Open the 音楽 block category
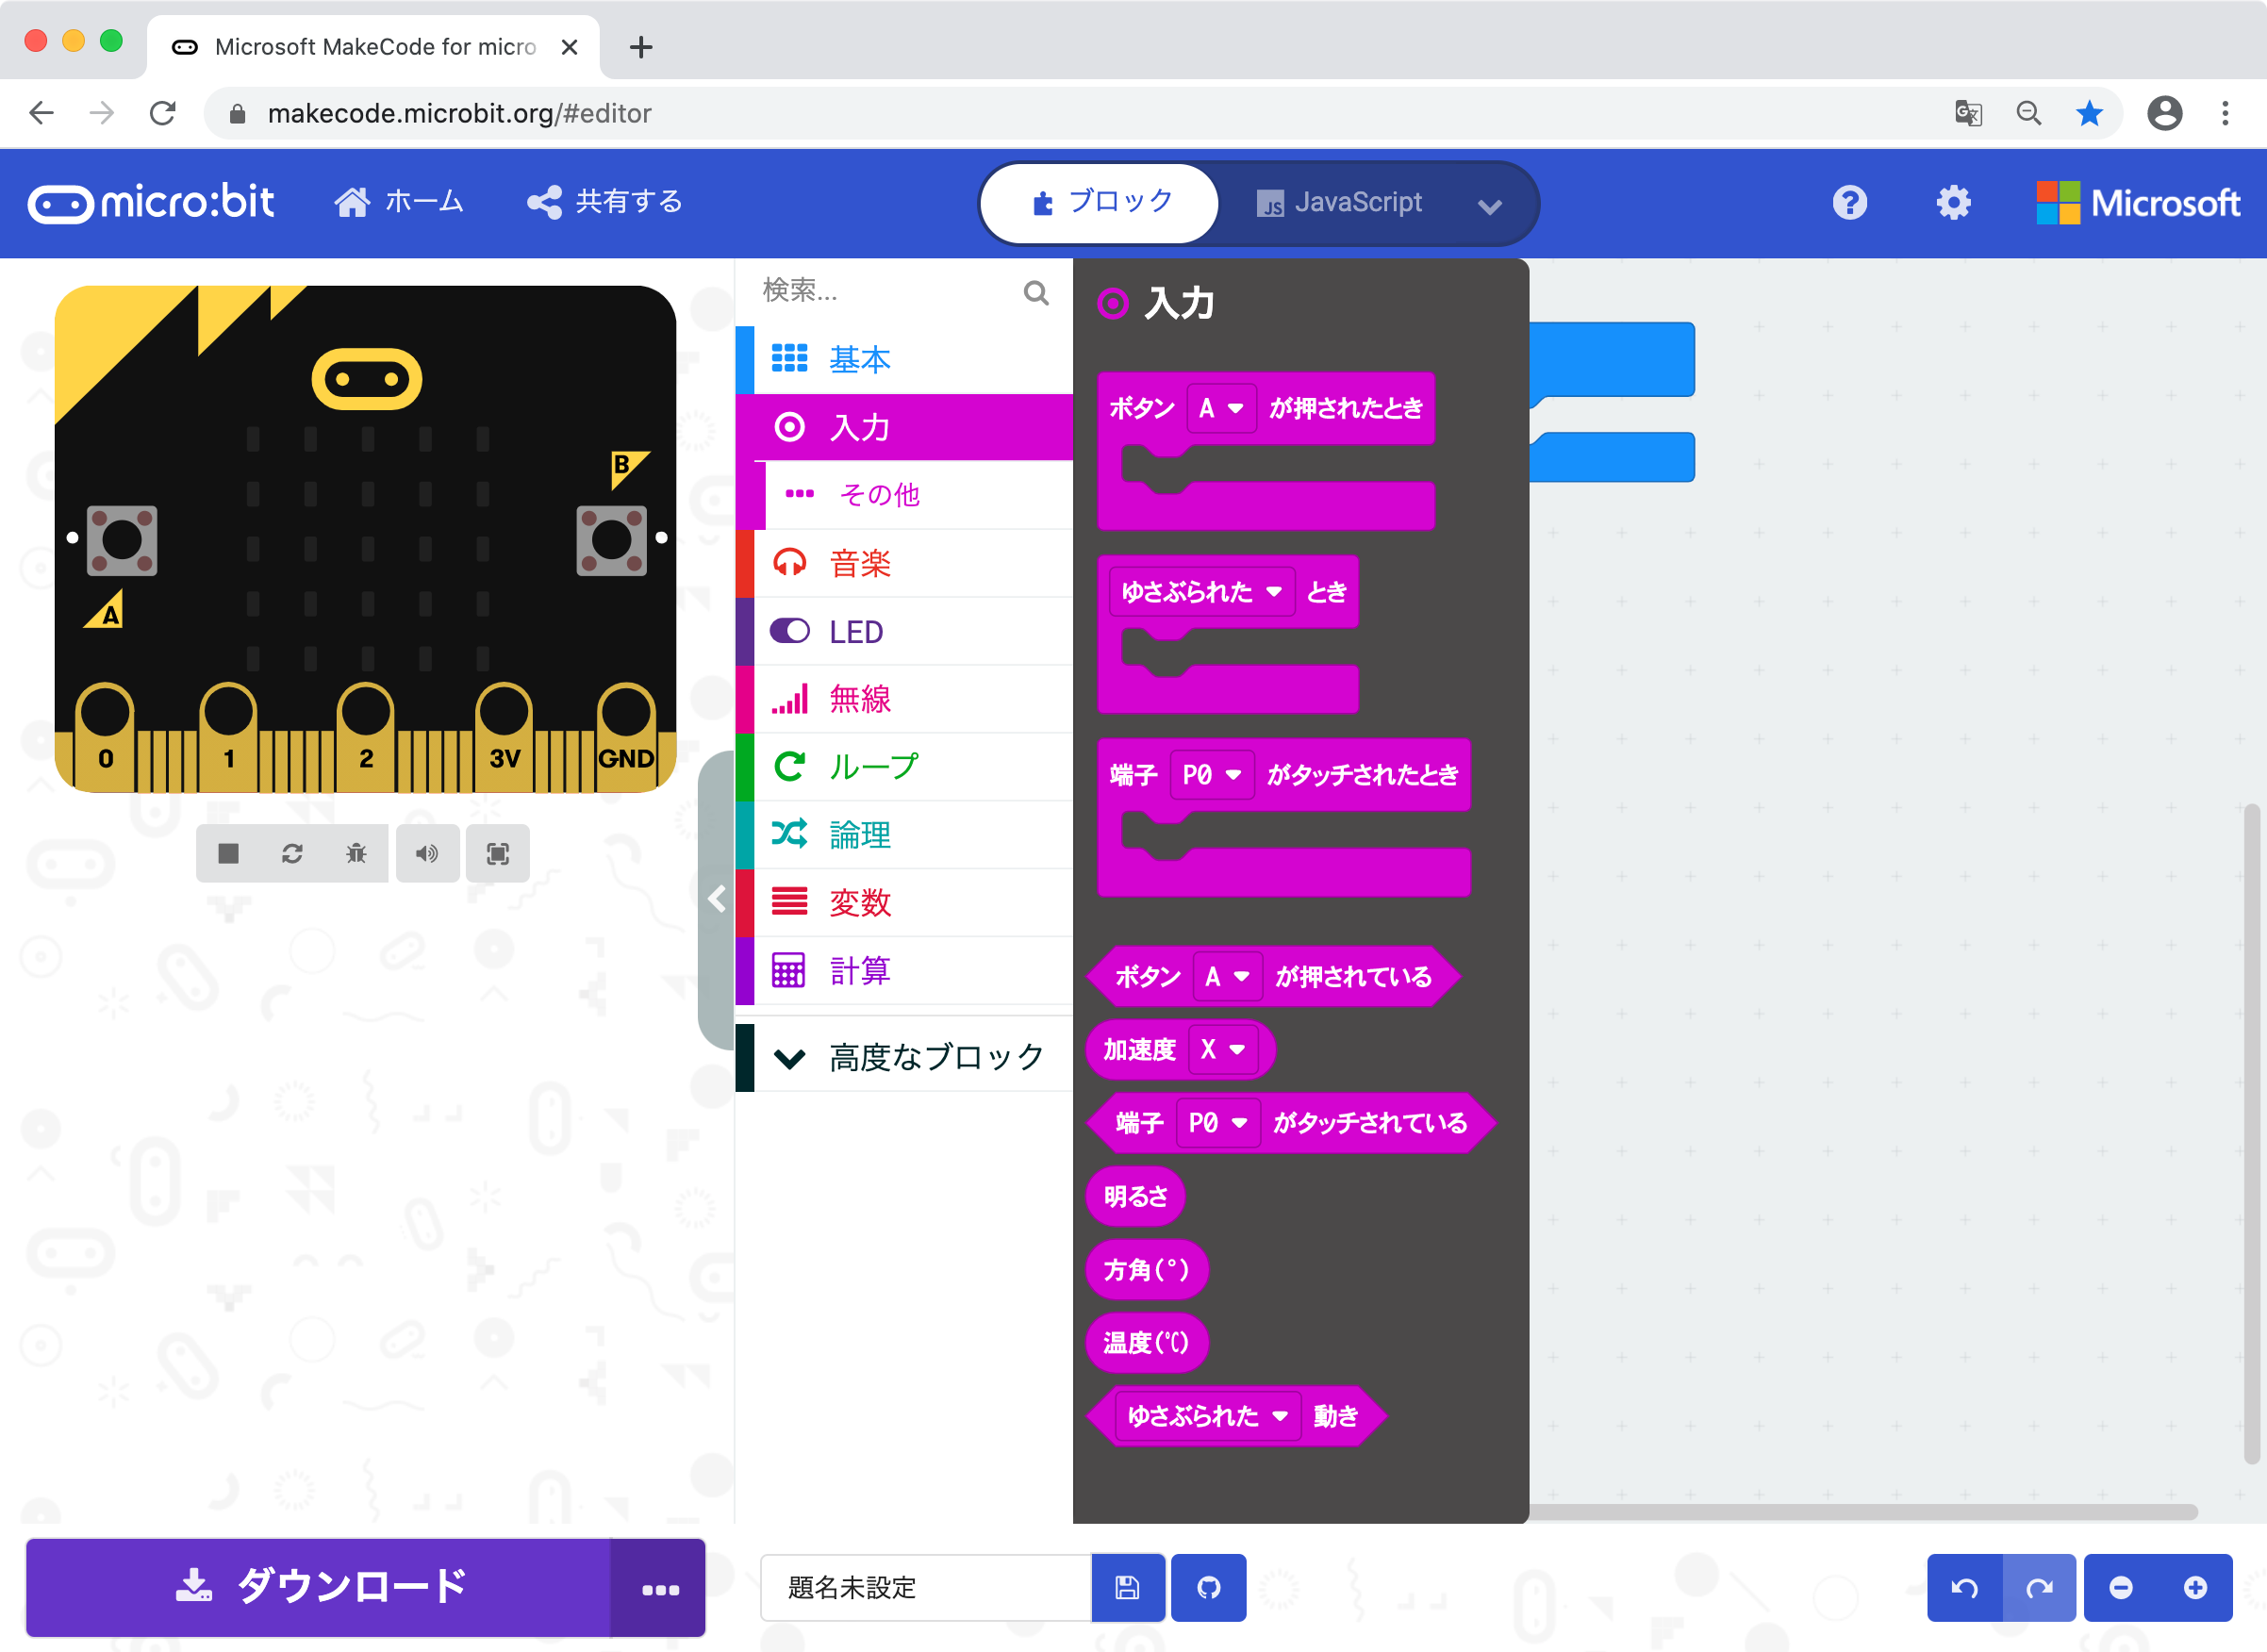The width and height of the screenshot is (2267, 1652). [904, 563]
